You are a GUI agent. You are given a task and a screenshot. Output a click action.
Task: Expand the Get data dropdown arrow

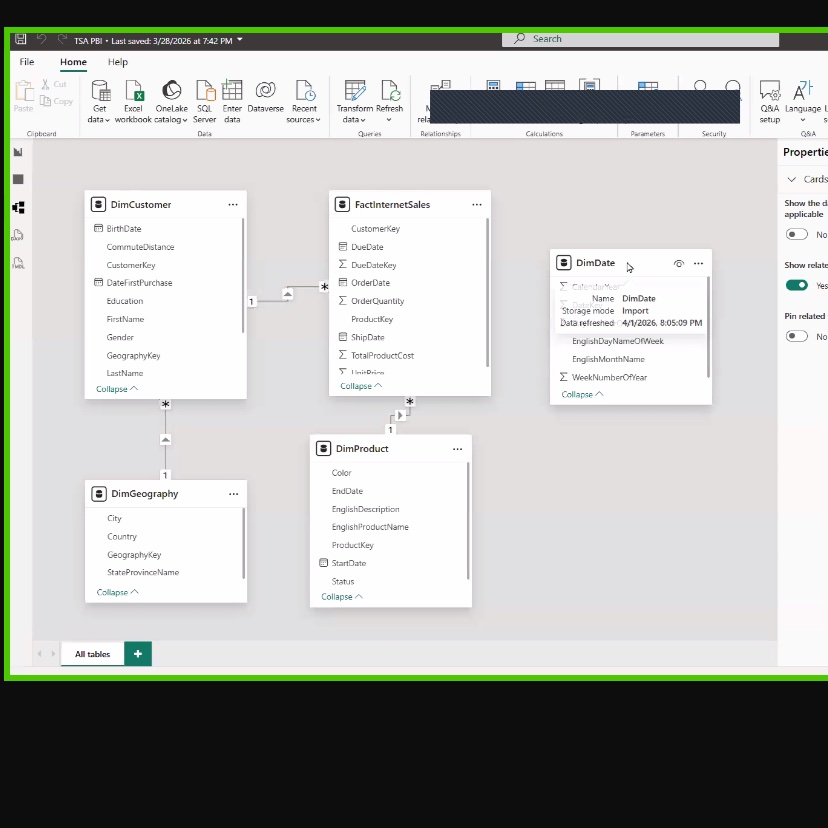click(107, 120)
